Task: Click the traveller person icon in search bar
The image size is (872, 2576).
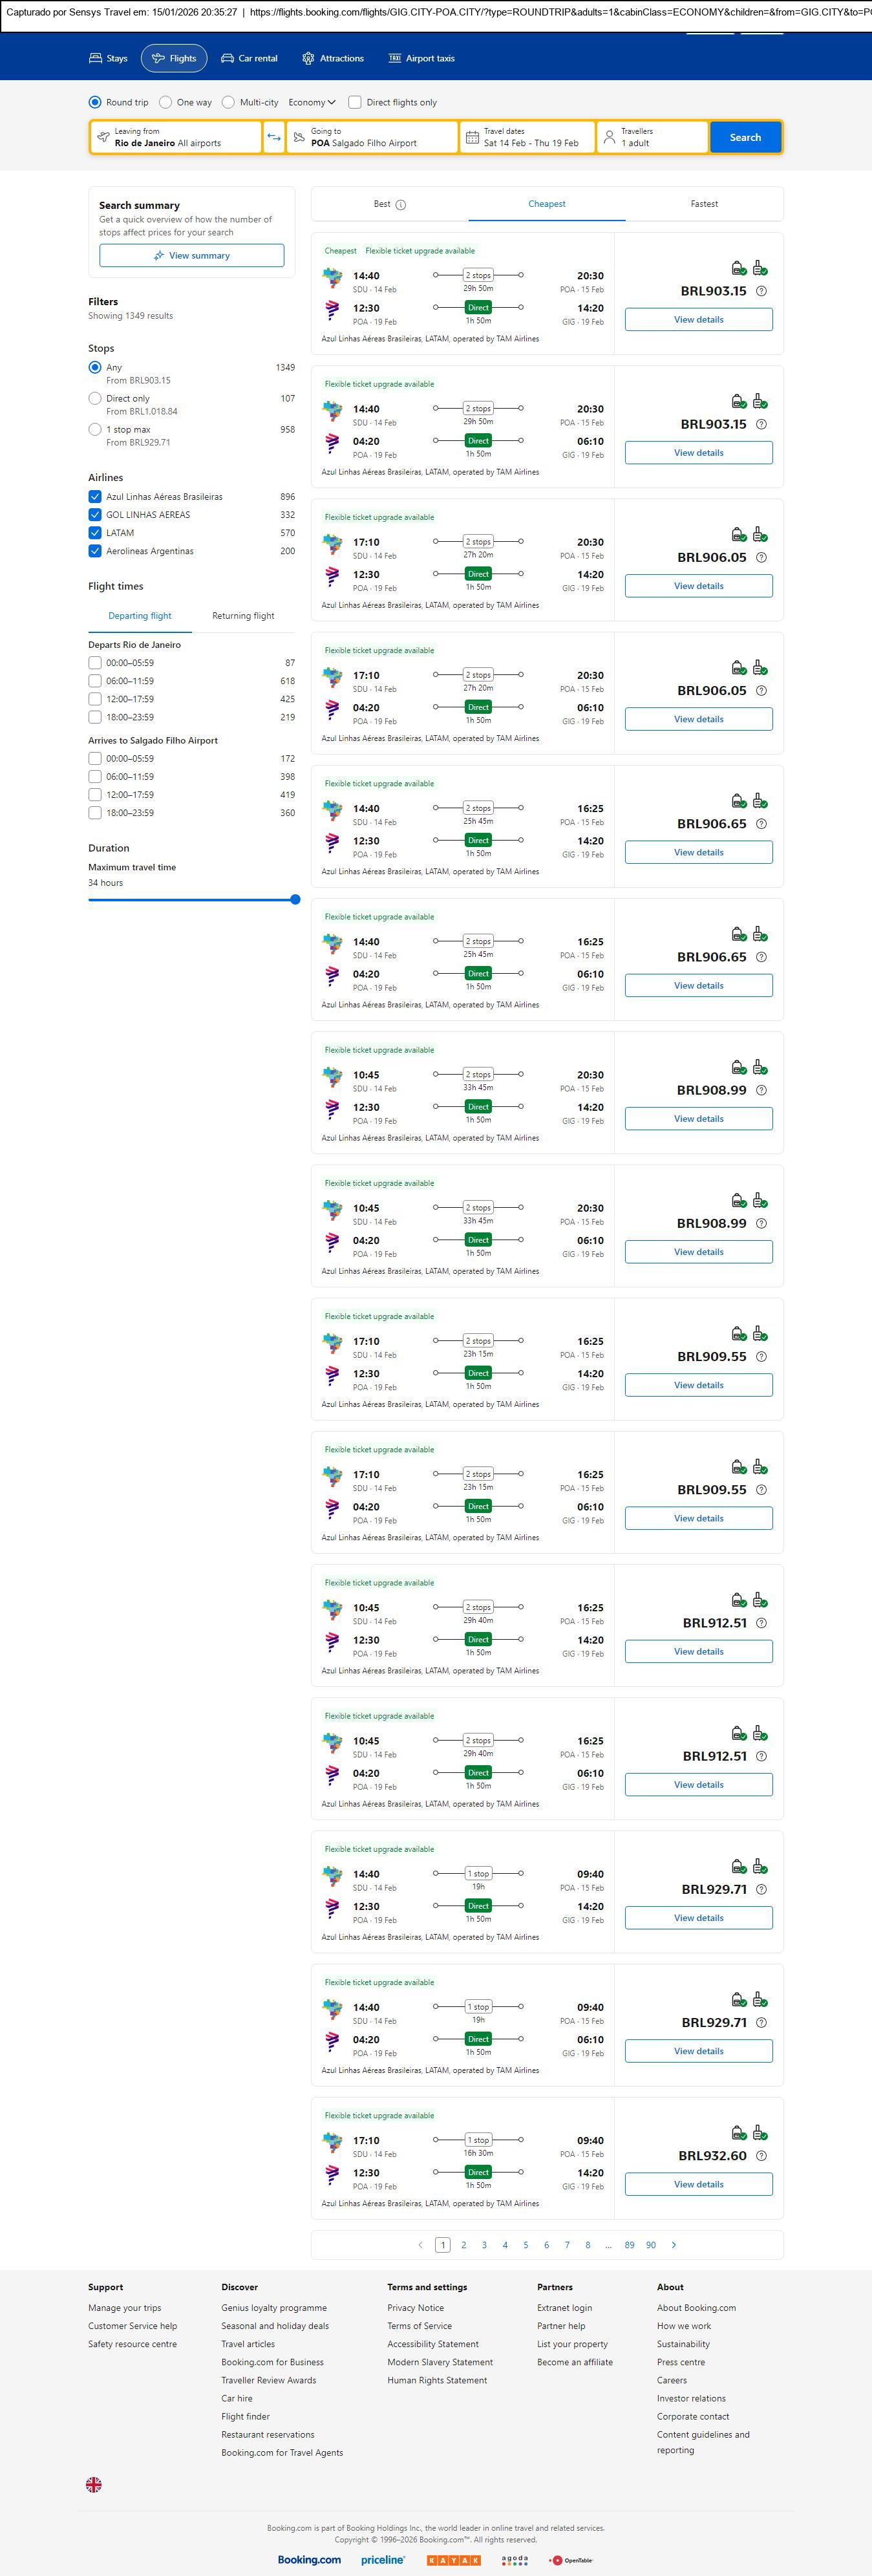Action: coord(609,137)
